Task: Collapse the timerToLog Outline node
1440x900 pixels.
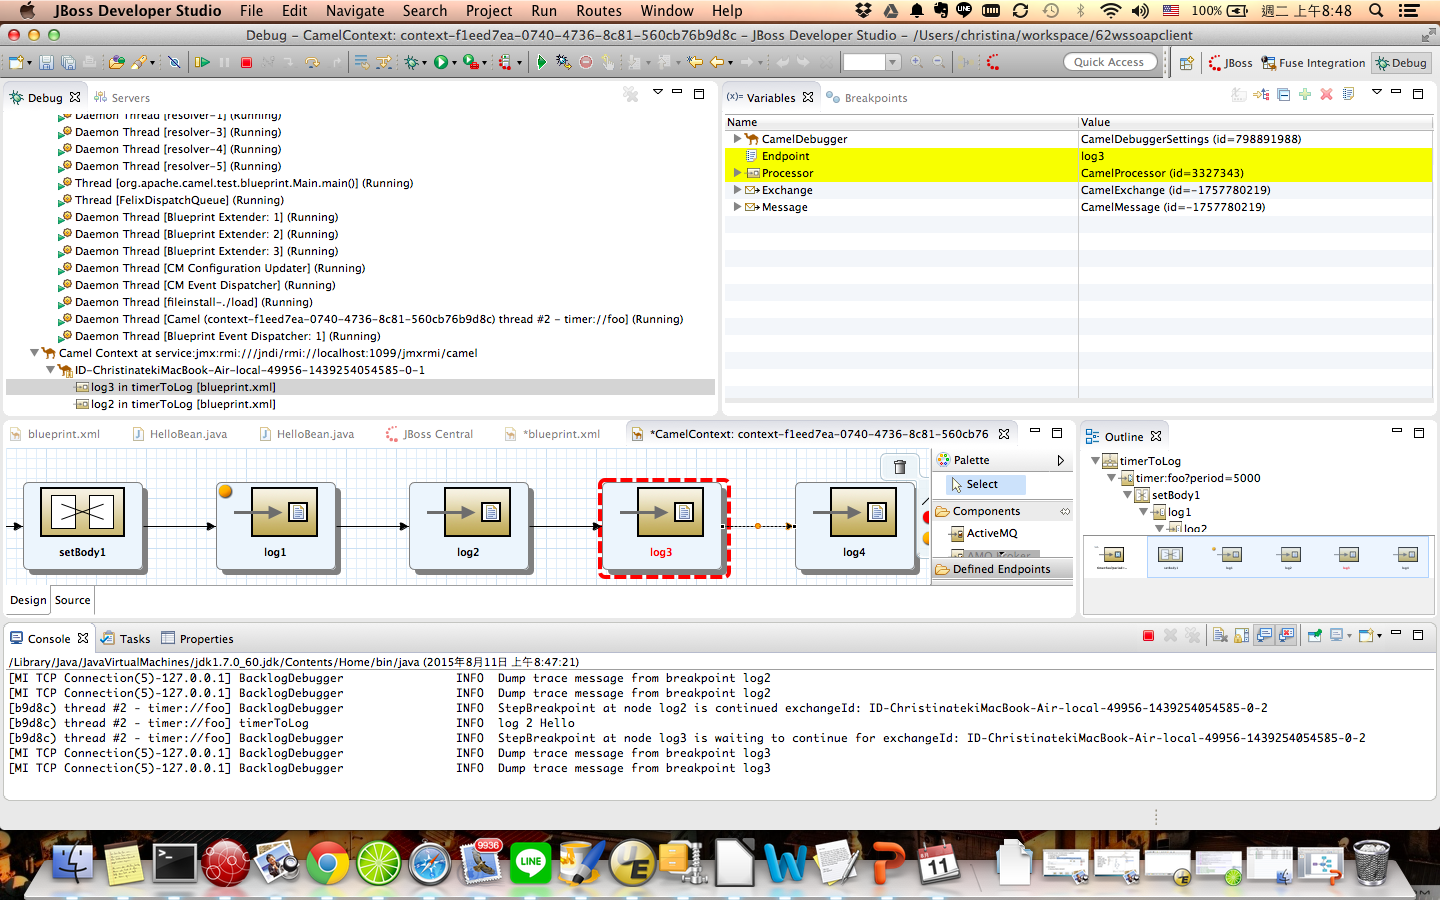Action: [1095, 461]
